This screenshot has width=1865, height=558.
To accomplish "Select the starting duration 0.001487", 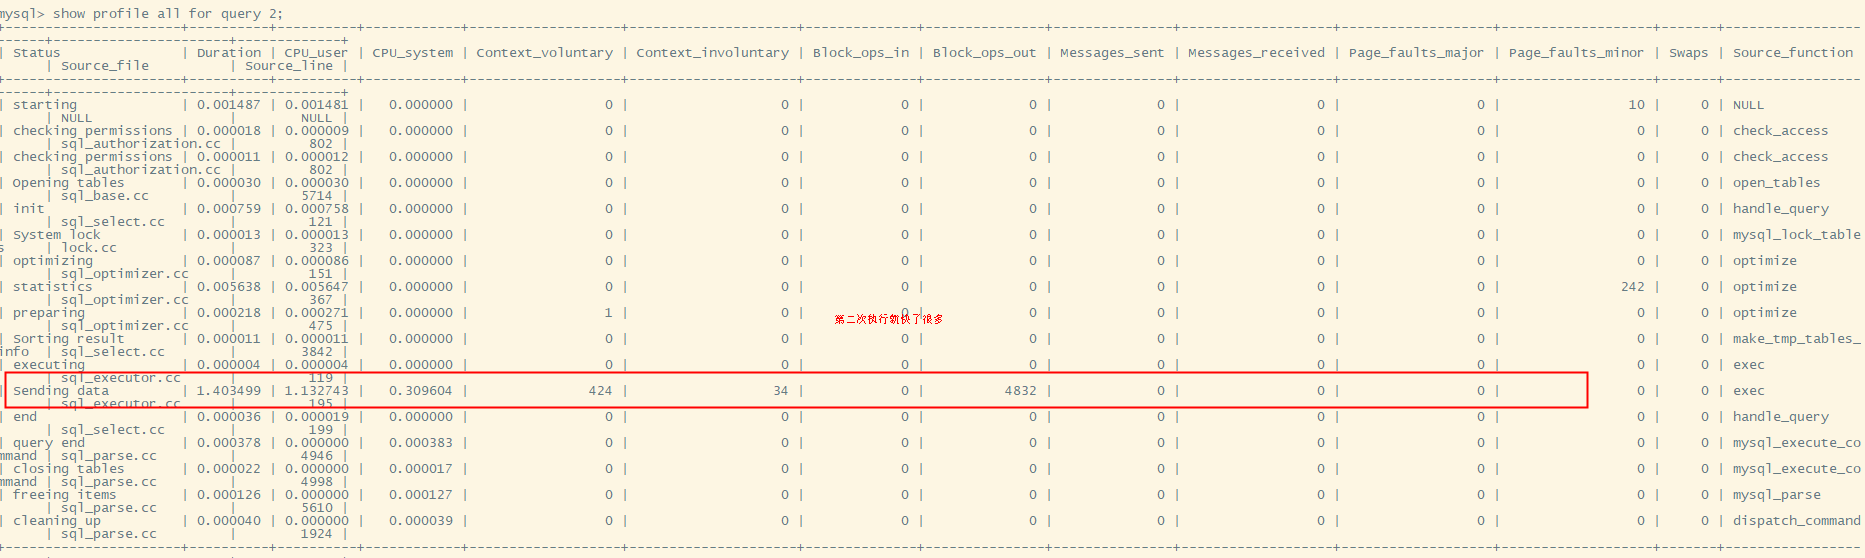I will click(x=229, y=105).
